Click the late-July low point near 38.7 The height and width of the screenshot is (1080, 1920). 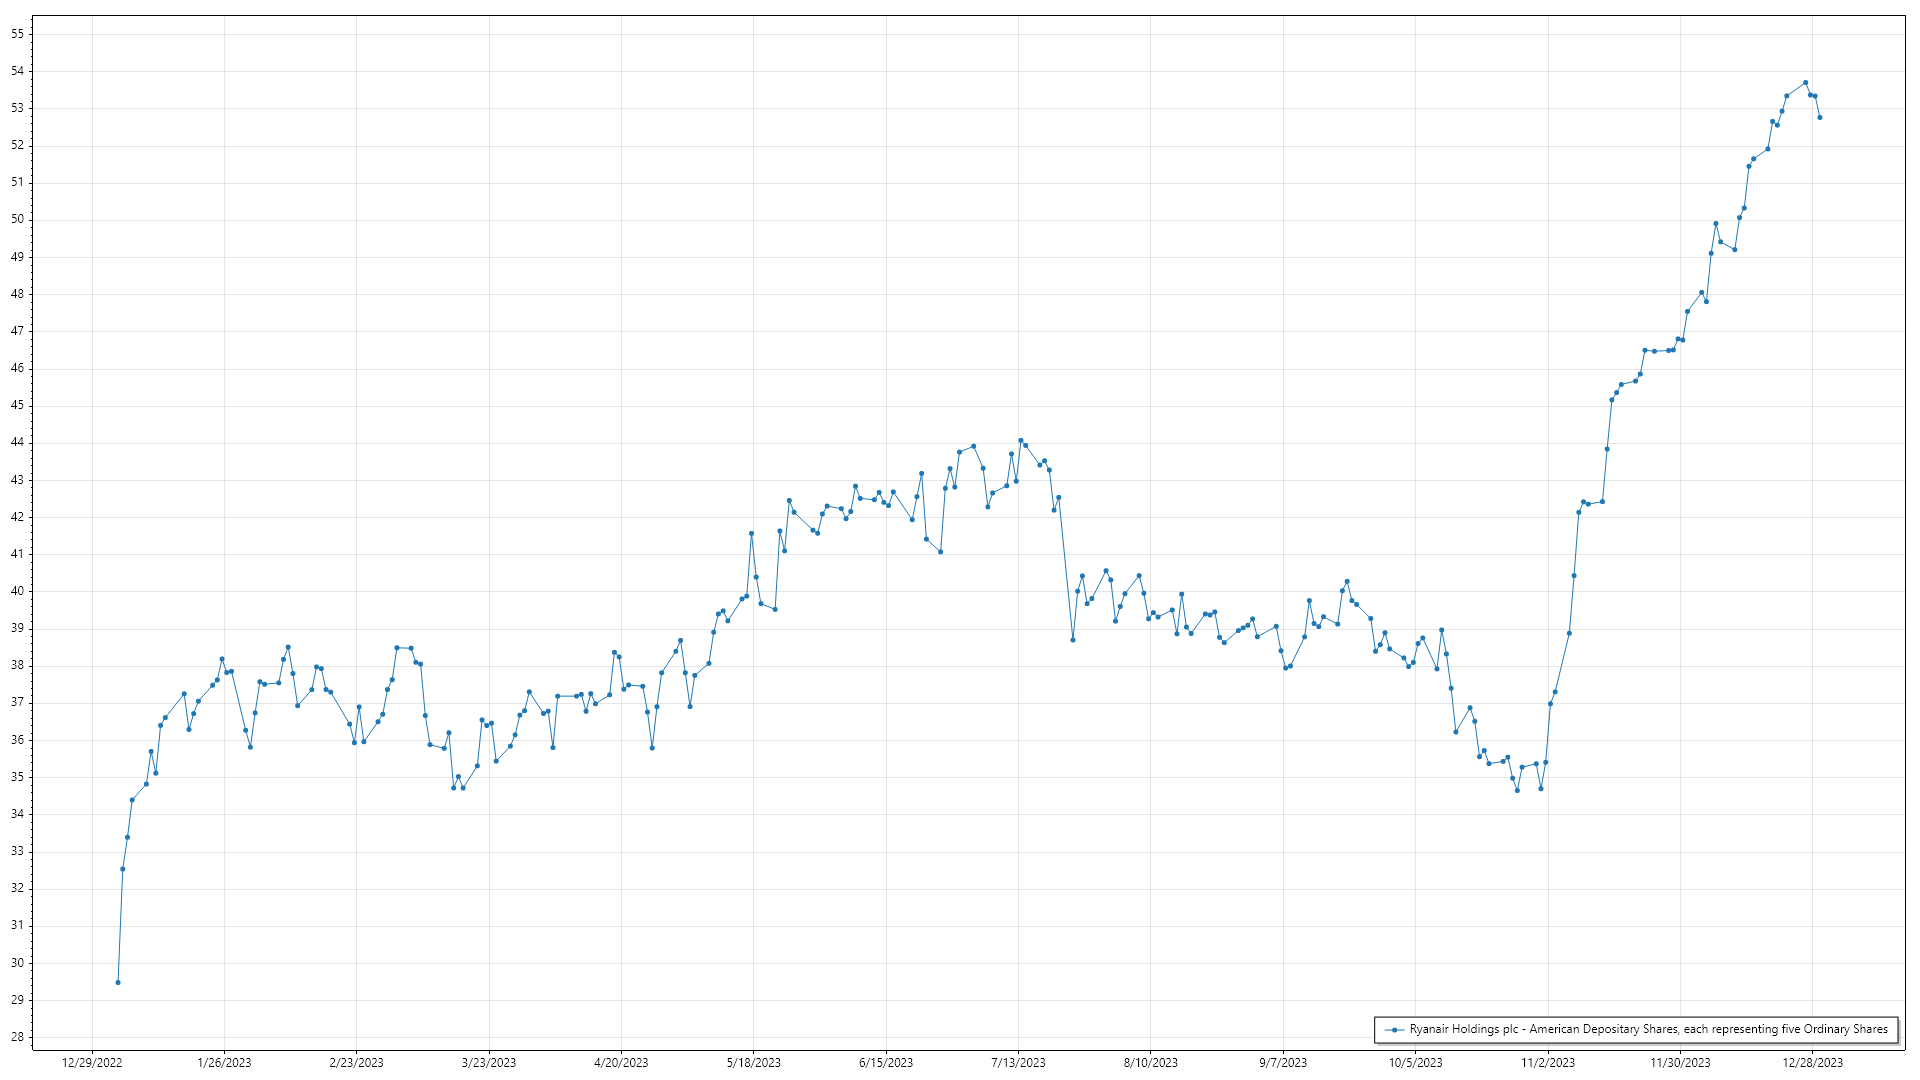(1073, 640)
